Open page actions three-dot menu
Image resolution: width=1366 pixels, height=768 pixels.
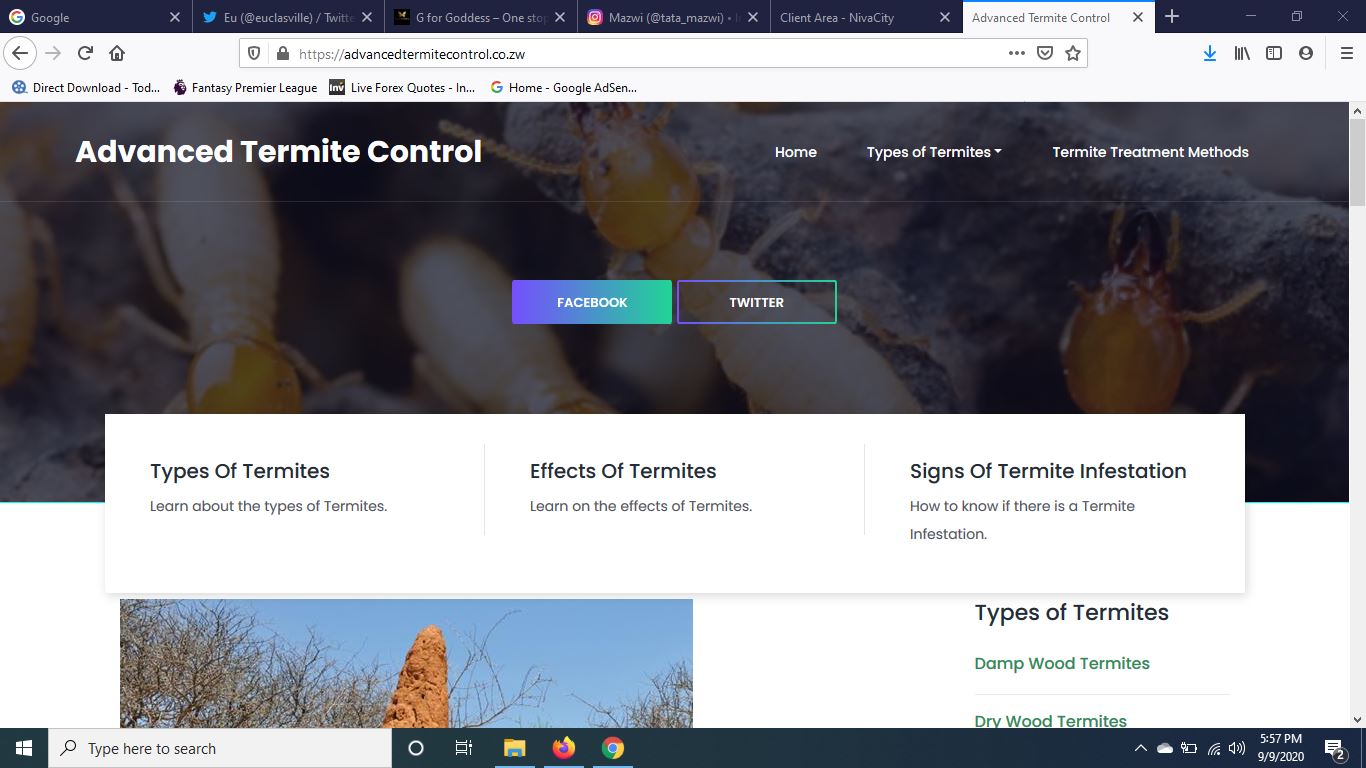[x=1016, y=53]
